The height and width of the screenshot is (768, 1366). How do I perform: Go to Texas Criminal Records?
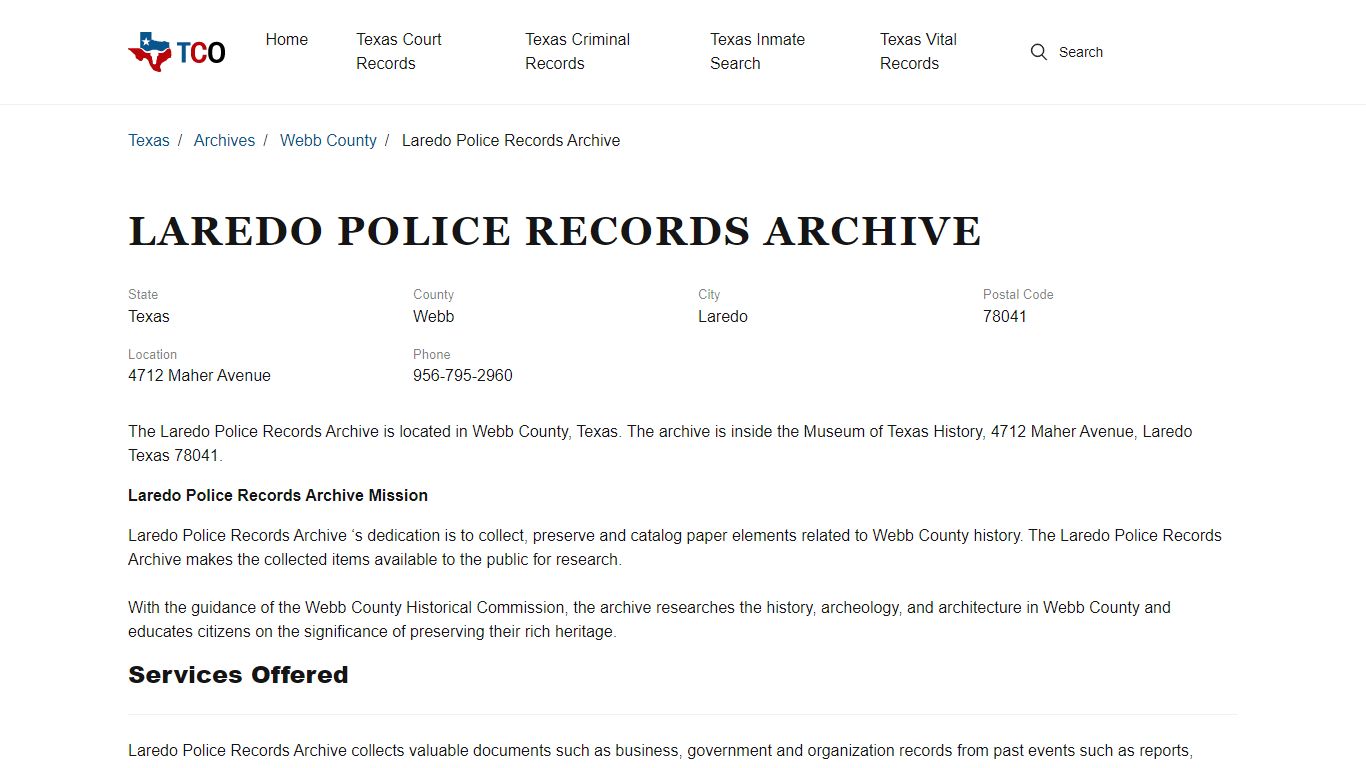(578, 52)
